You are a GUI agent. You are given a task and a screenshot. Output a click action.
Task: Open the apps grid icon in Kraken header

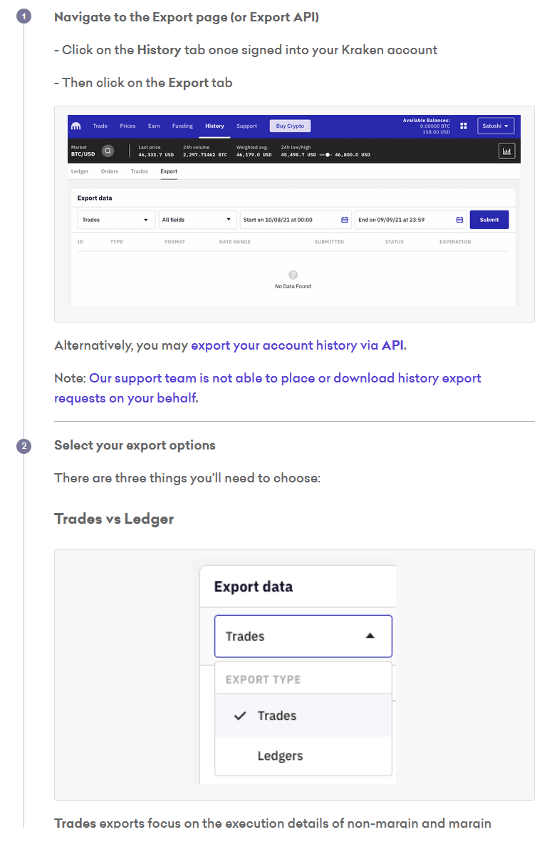463,126
